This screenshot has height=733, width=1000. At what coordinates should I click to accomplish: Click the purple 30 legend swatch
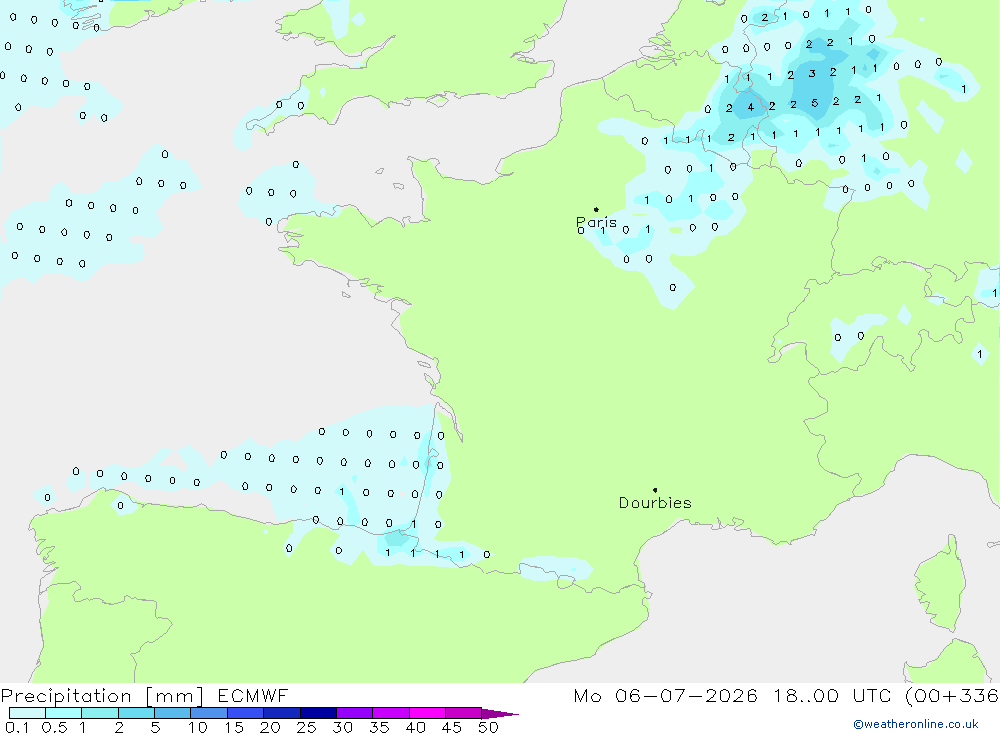pyautogui.click(x=355, y=713)
